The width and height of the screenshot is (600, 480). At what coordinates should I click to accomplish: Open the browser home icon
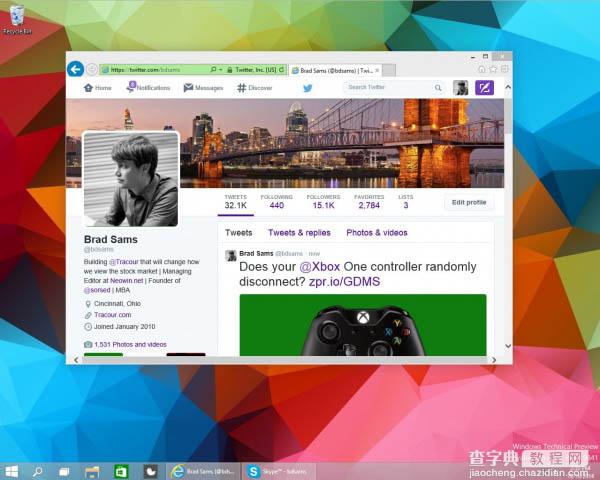pyautogui.click(x=482, y=69)
